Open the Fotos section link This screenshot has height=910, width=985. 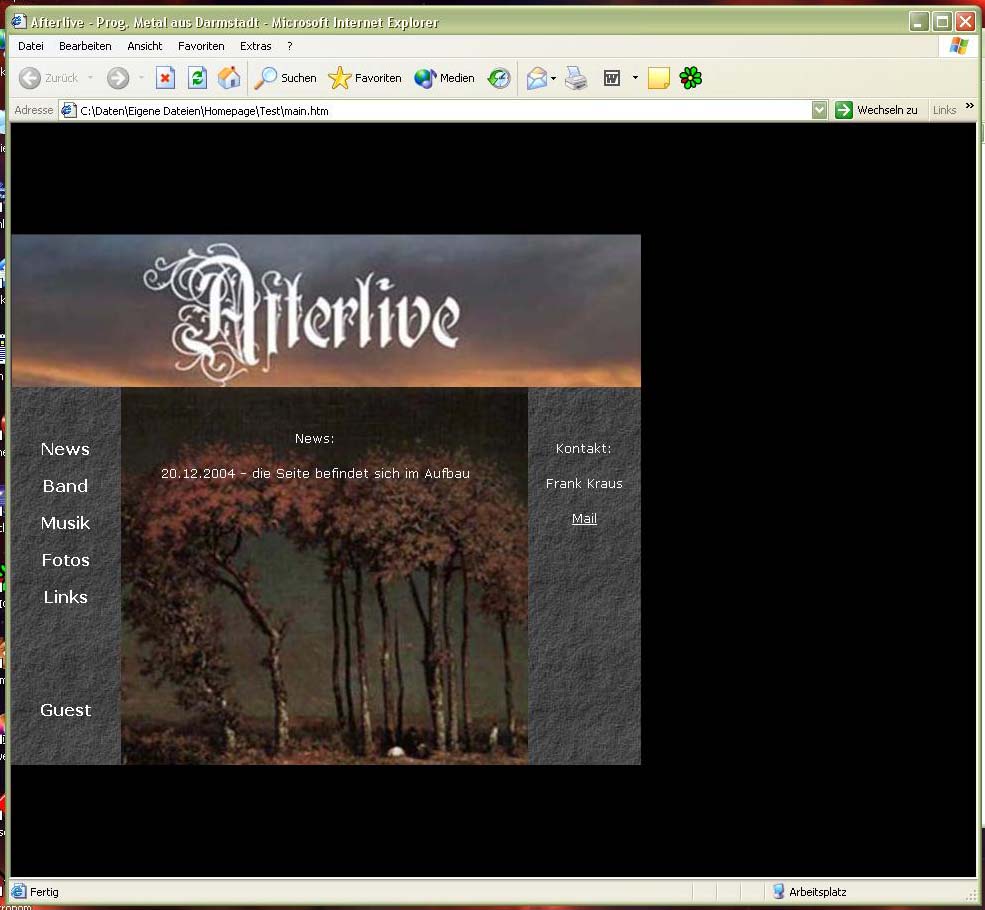coord(65,560)
